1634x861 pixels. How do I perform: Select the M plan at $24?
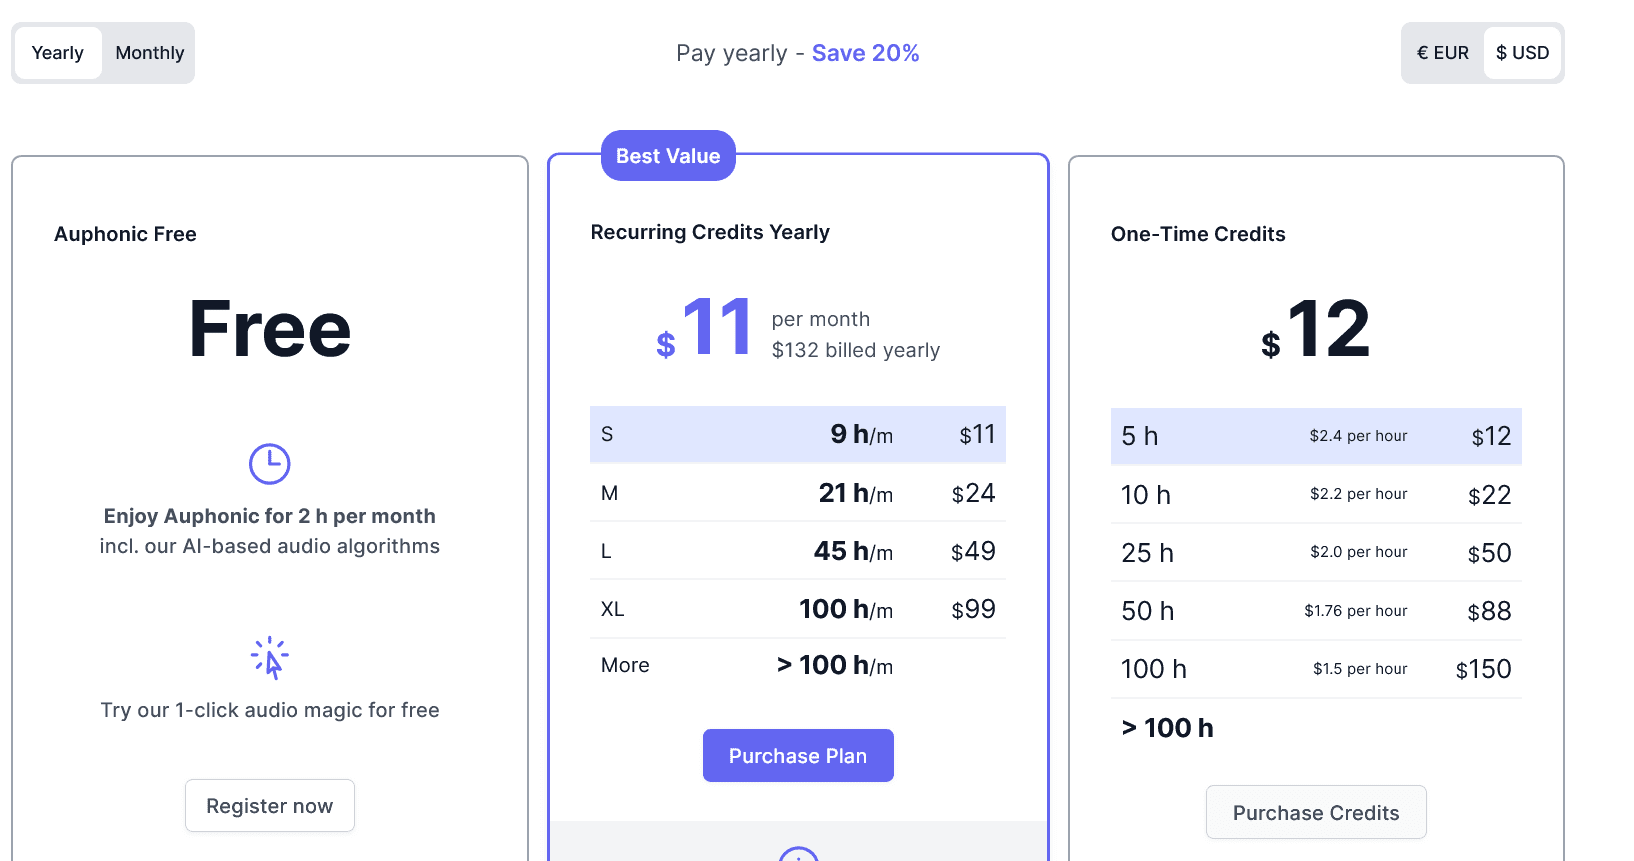(x=798, y=493)
